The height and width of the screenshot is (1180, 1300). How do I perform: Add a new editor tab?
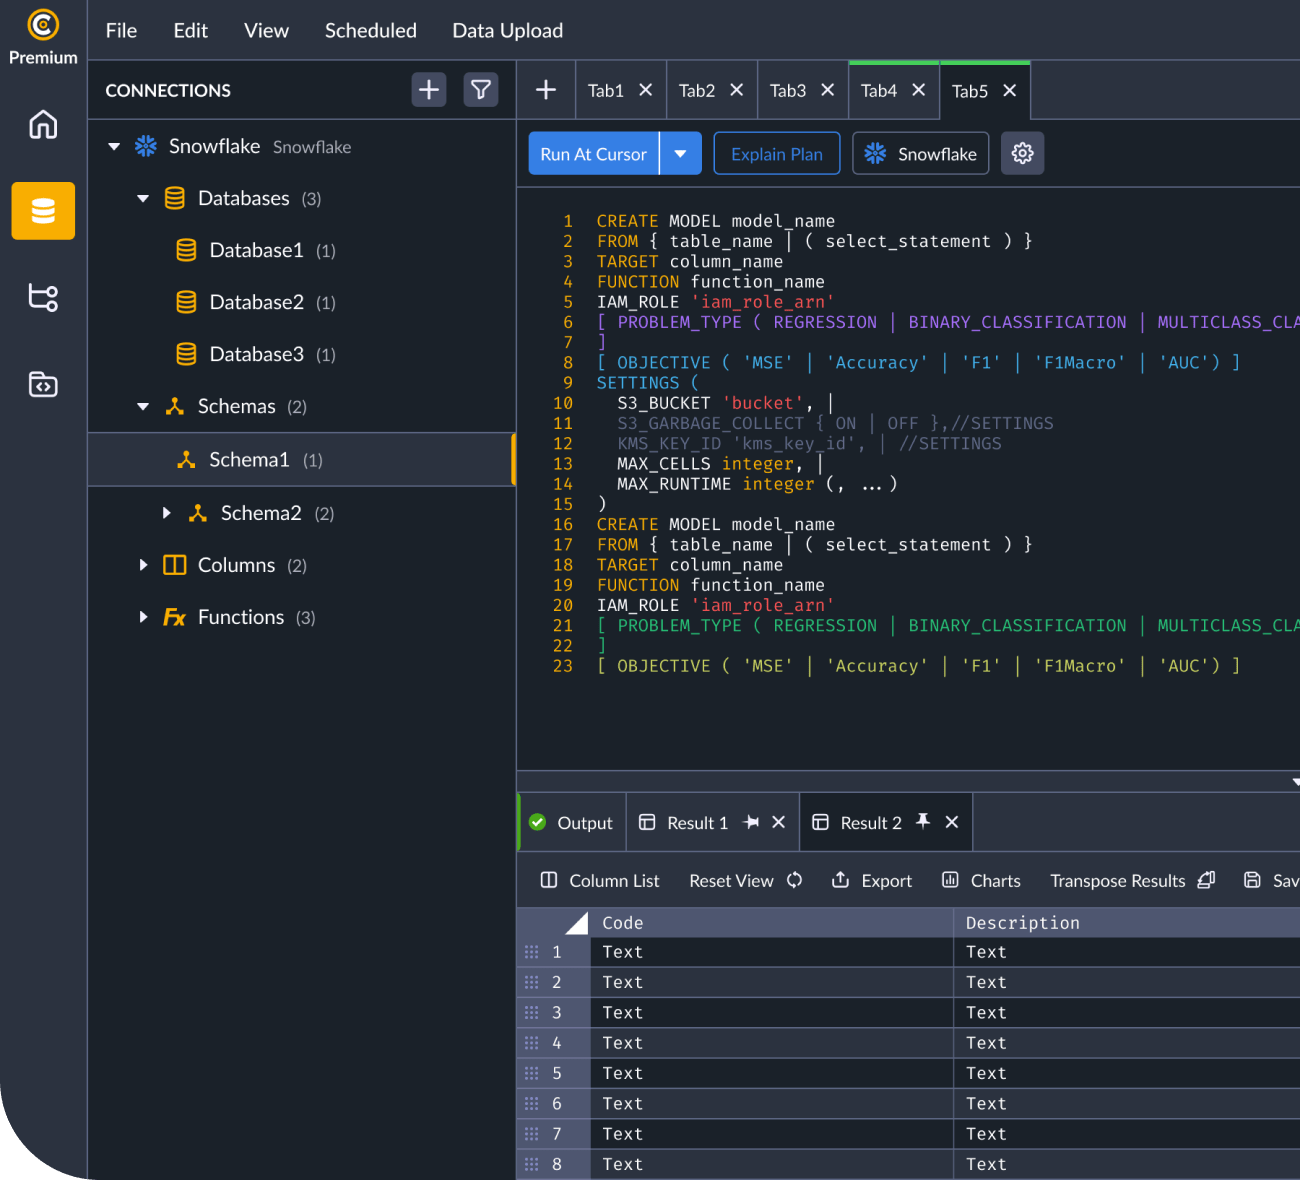pos(546,90)
